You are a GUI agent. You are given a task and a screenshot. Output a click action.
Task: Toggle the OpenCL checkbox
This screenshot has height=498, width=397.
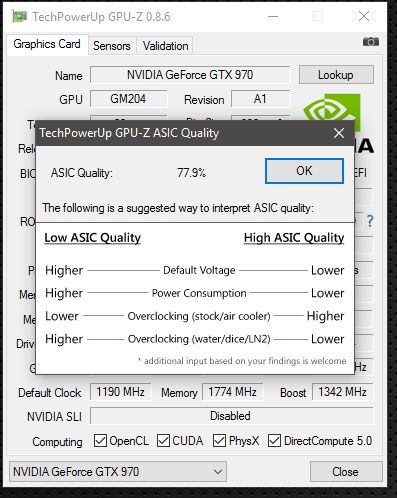pos(100,441)
